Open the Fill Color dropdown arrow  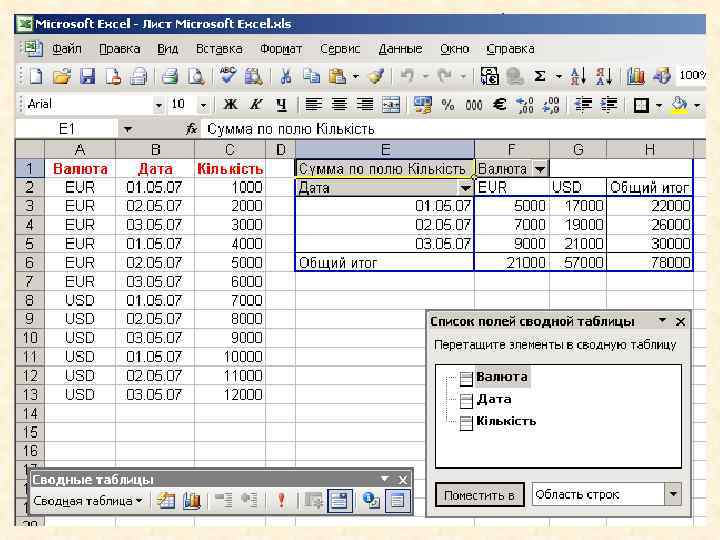pos(697,105)
